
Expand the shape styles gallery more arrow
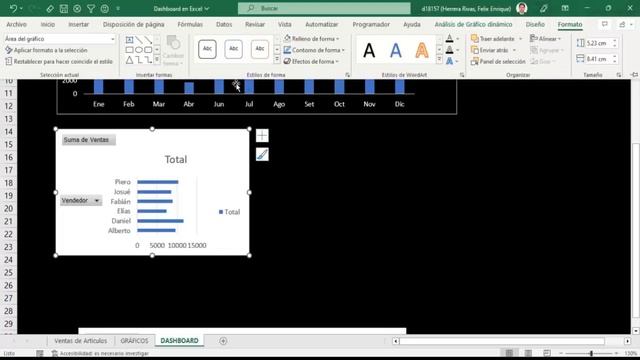pyautogui.click(x=277, y=60)
